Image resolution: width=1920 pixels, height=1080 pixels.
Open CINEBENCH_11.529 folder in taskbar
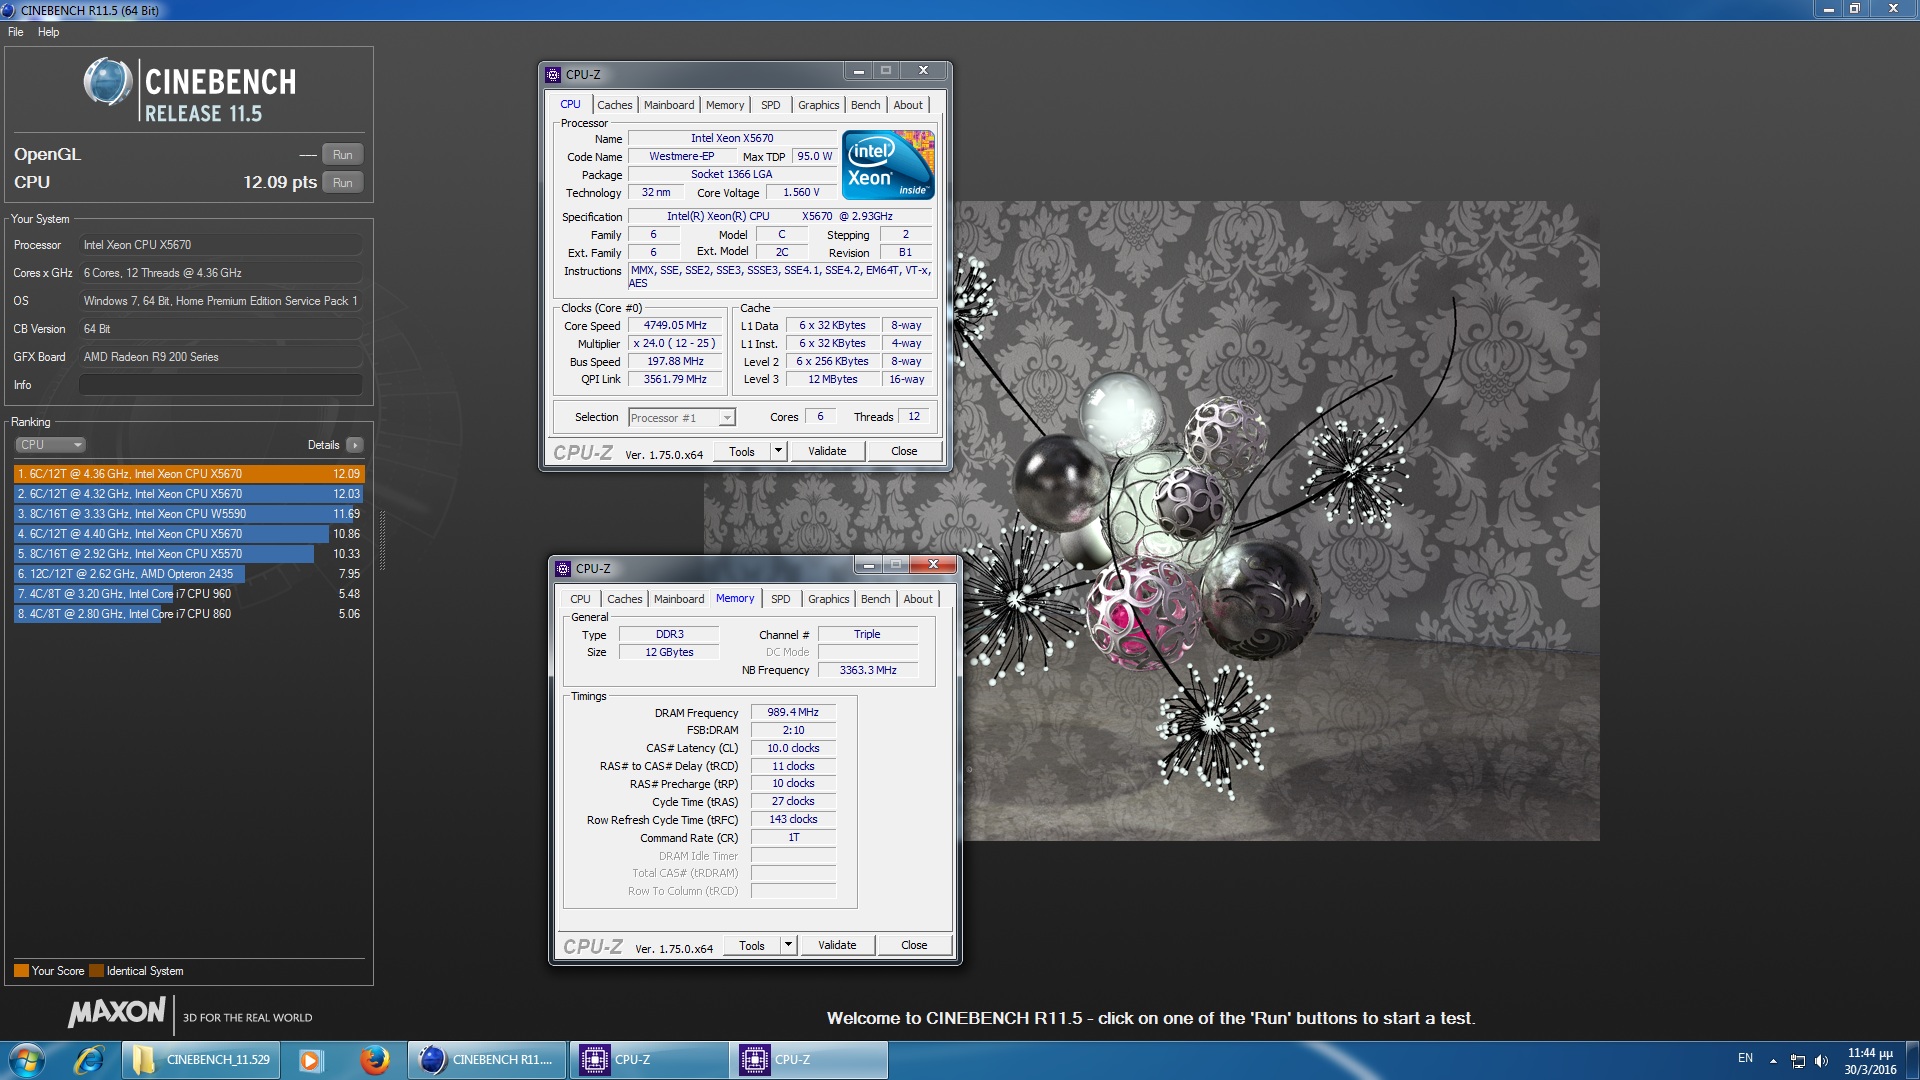(x=201, y=1060)
